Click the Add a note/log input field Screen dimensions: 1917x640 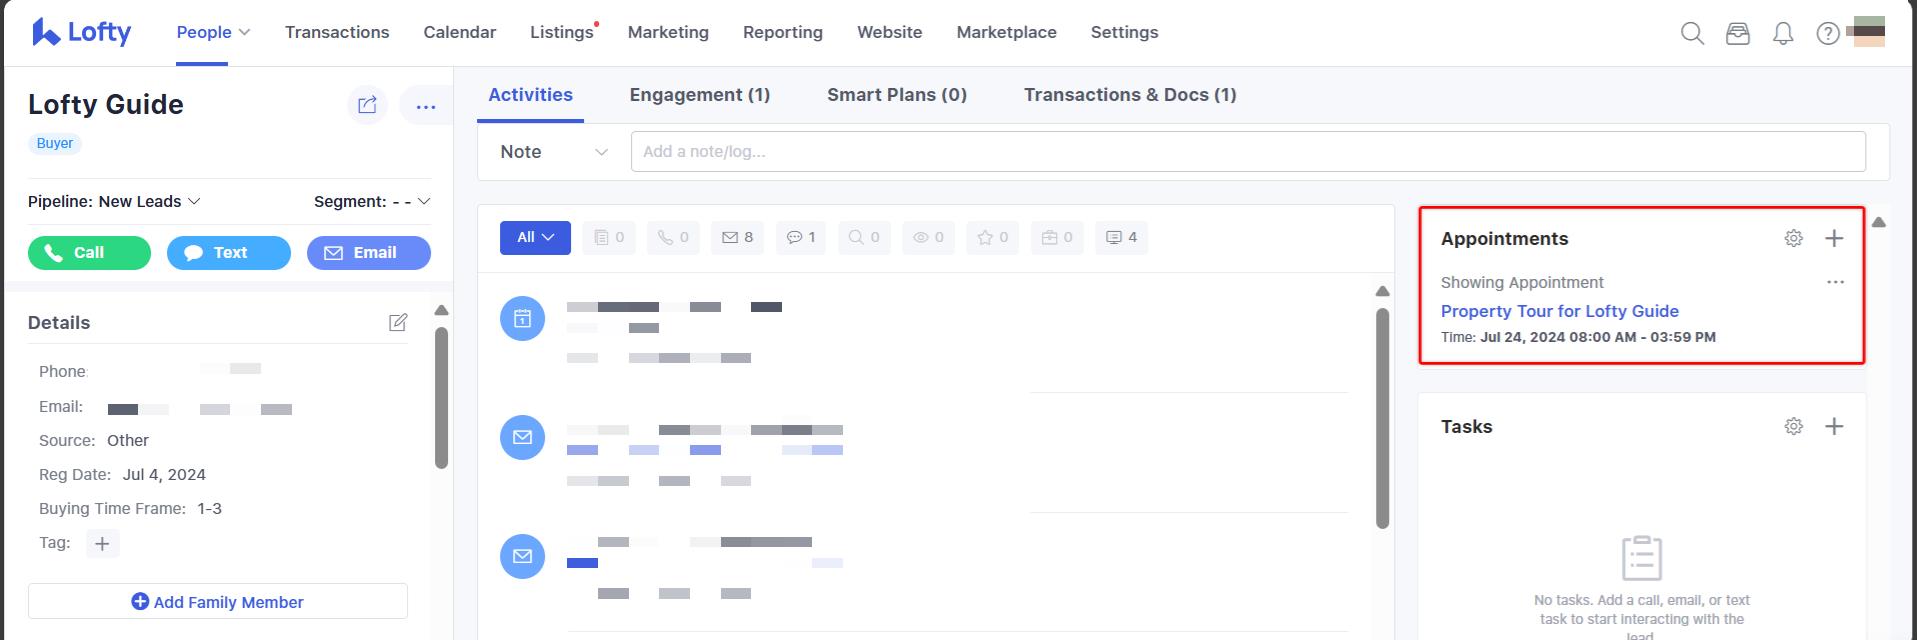click(1247, 152)
